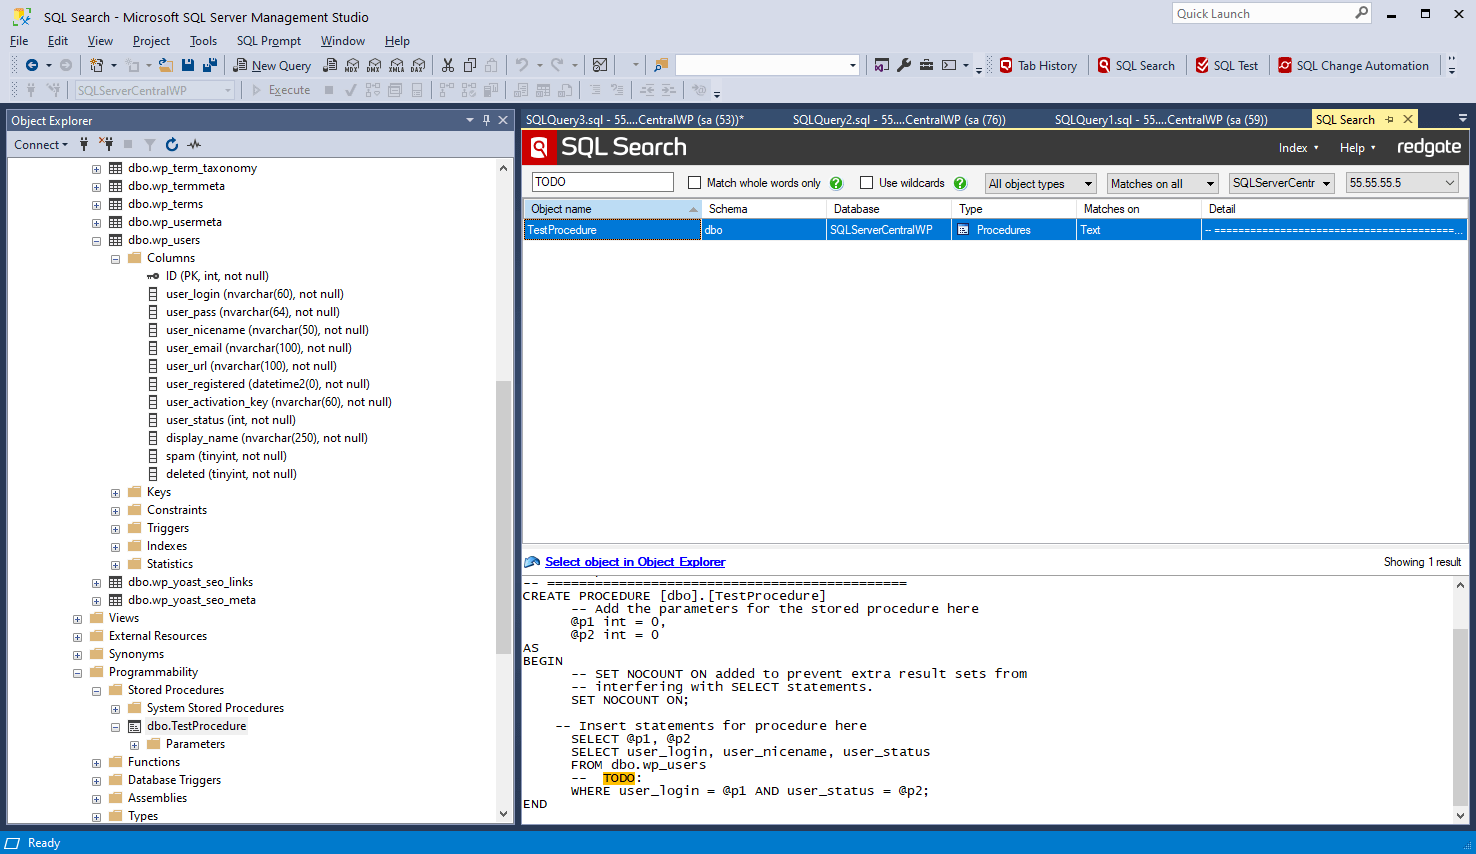Click the Save icon in the toolbar

[190, 65]
